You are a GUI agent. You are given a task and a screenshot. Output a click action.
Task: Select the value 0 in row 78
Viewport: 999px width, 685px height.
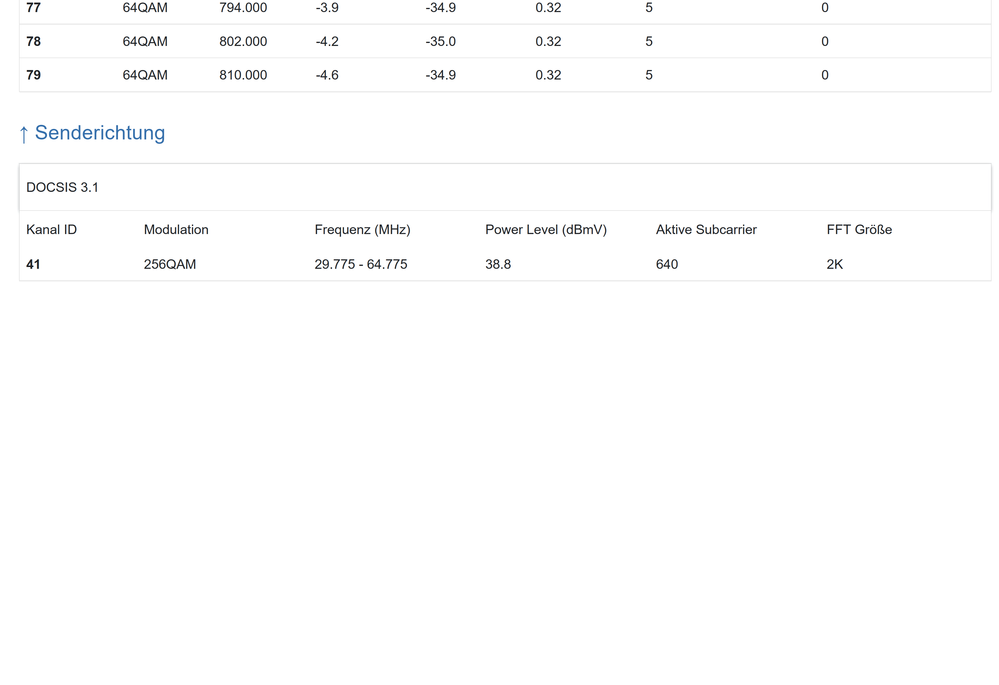pyautogui.click(x=824, y=41)
